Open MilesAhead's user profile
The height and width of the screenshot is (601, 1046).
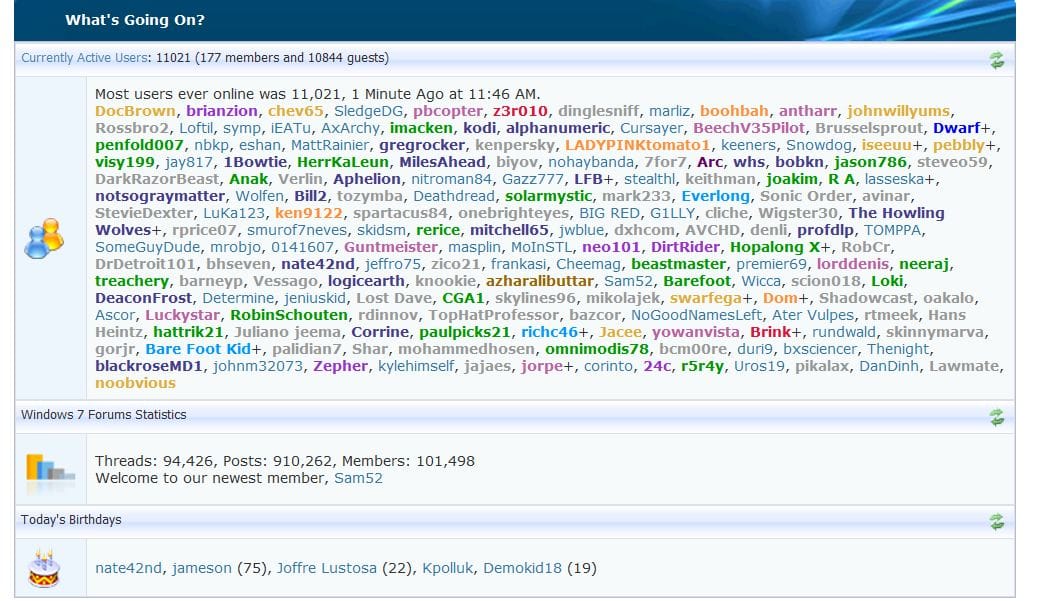tap(442, 162)
